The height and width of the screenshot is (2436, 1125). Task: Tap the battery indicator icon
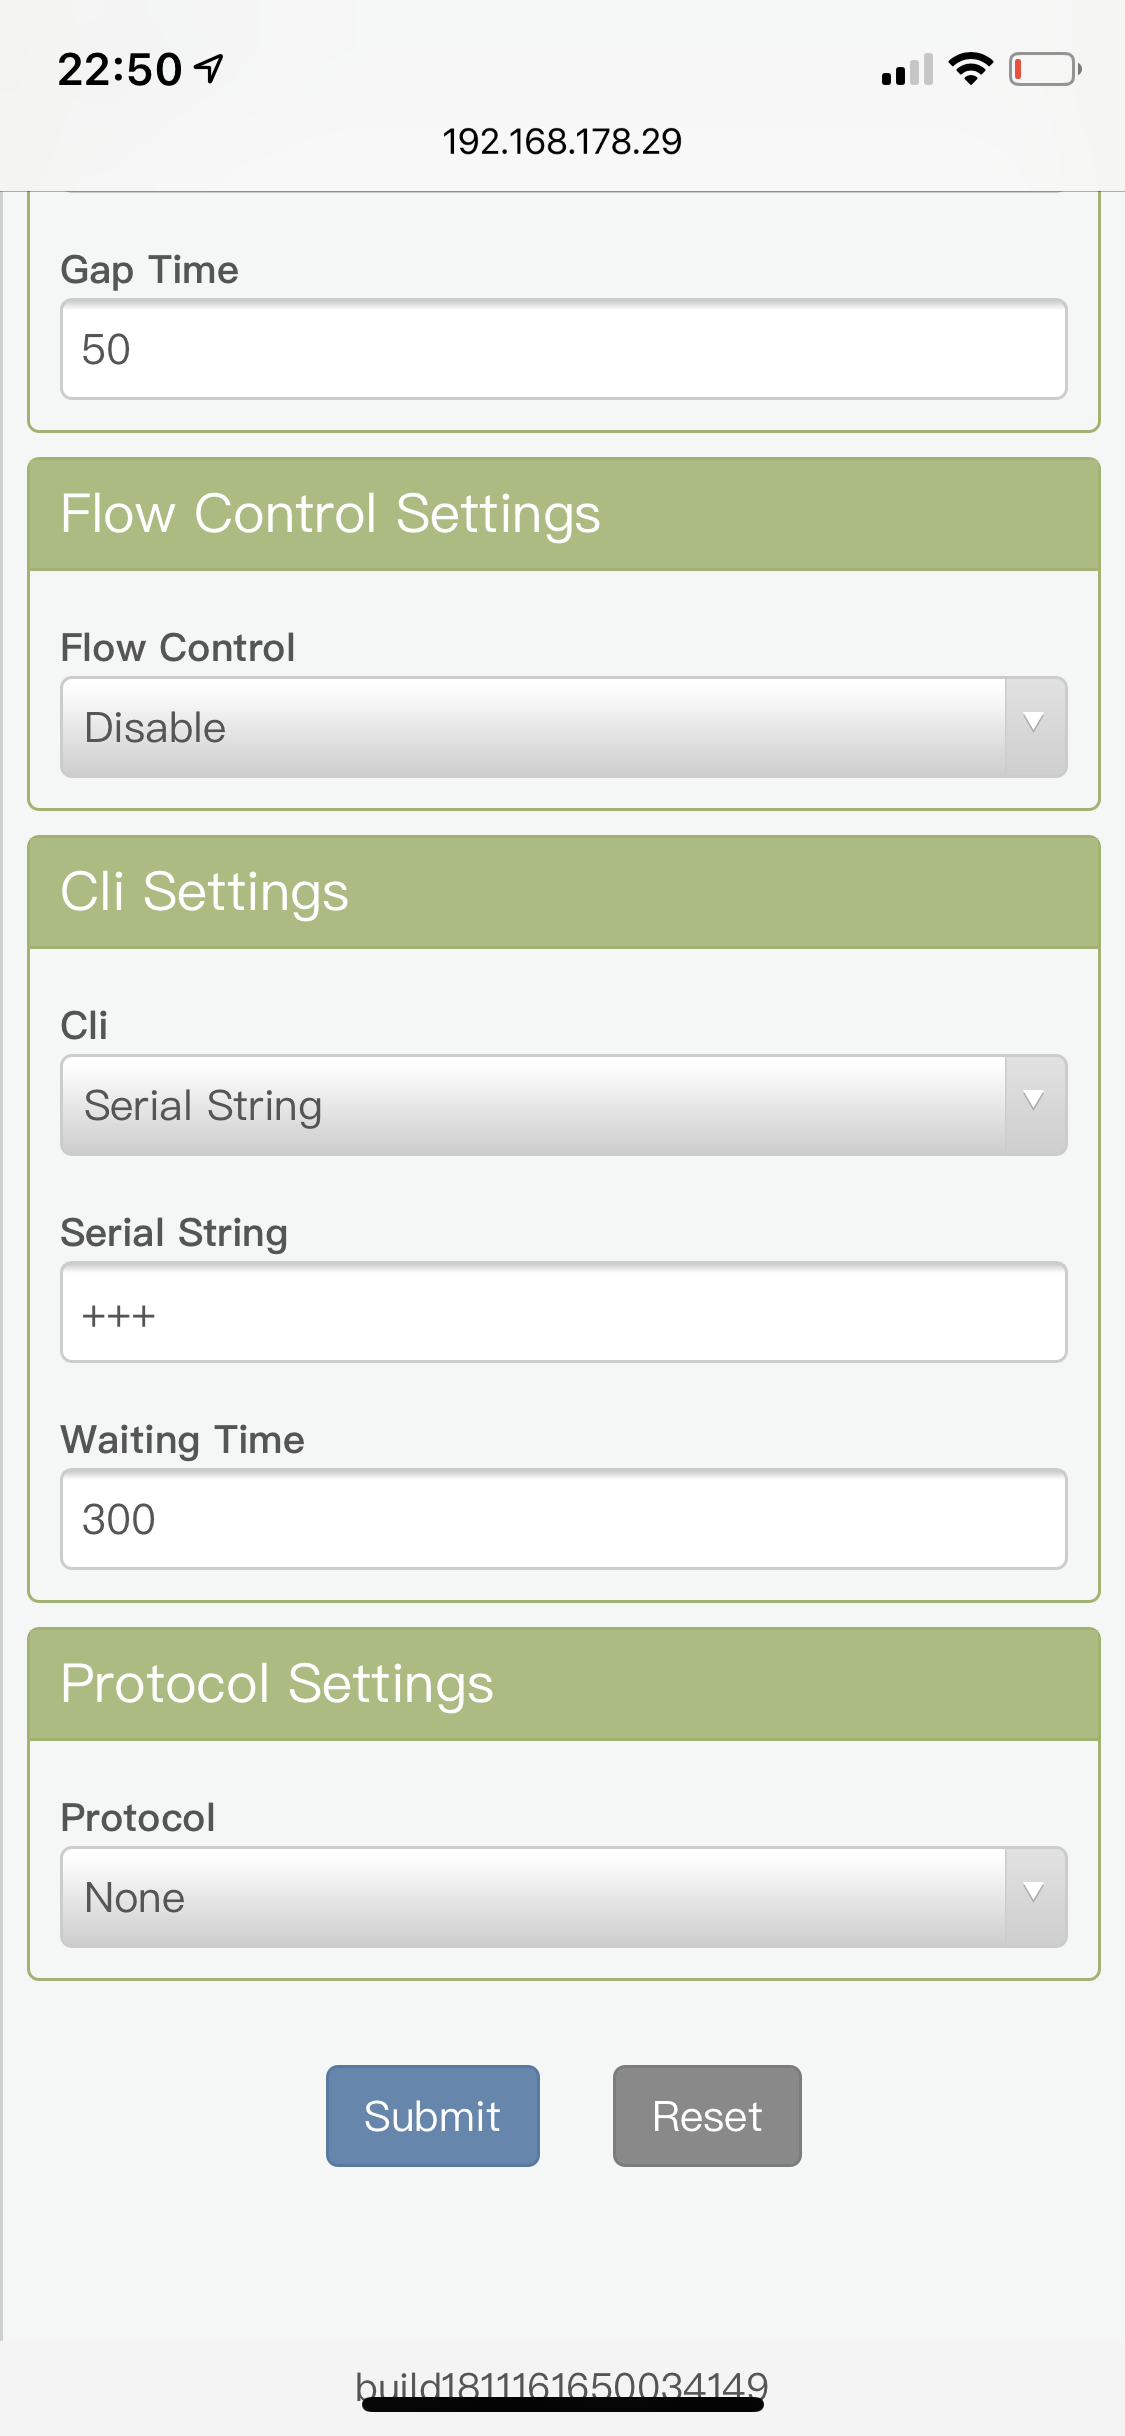pos(1044,69)
